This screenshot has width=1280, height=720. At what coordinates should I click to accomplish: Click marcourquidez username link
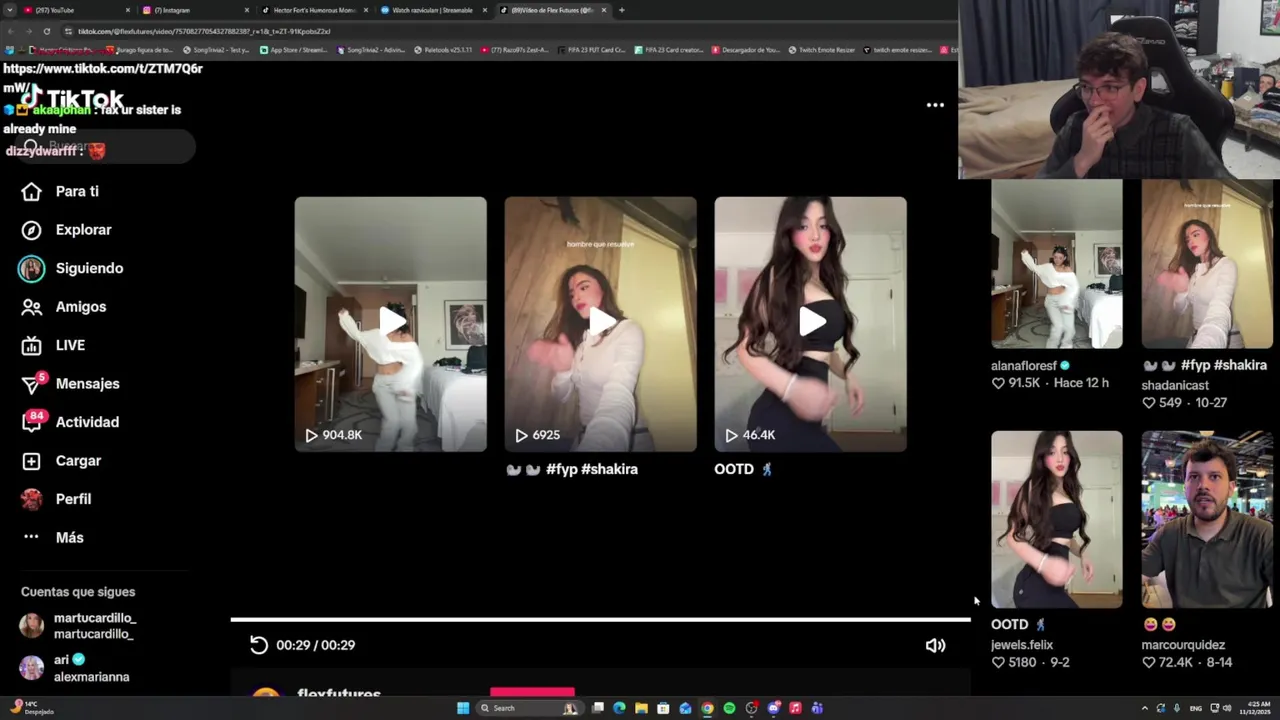coord(1183,645)
